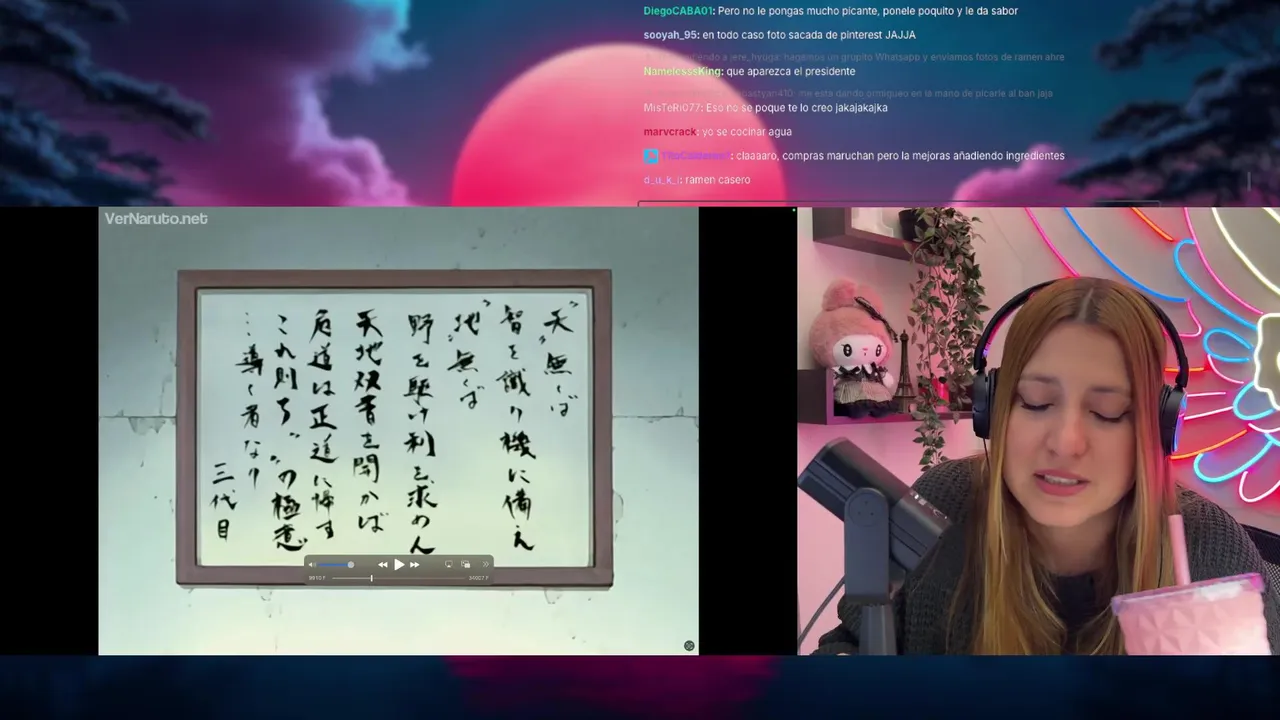Click the elapsed time readout in the player
Screen dimensions: 1280x720
pyautogui.click(x=317, y=578)
